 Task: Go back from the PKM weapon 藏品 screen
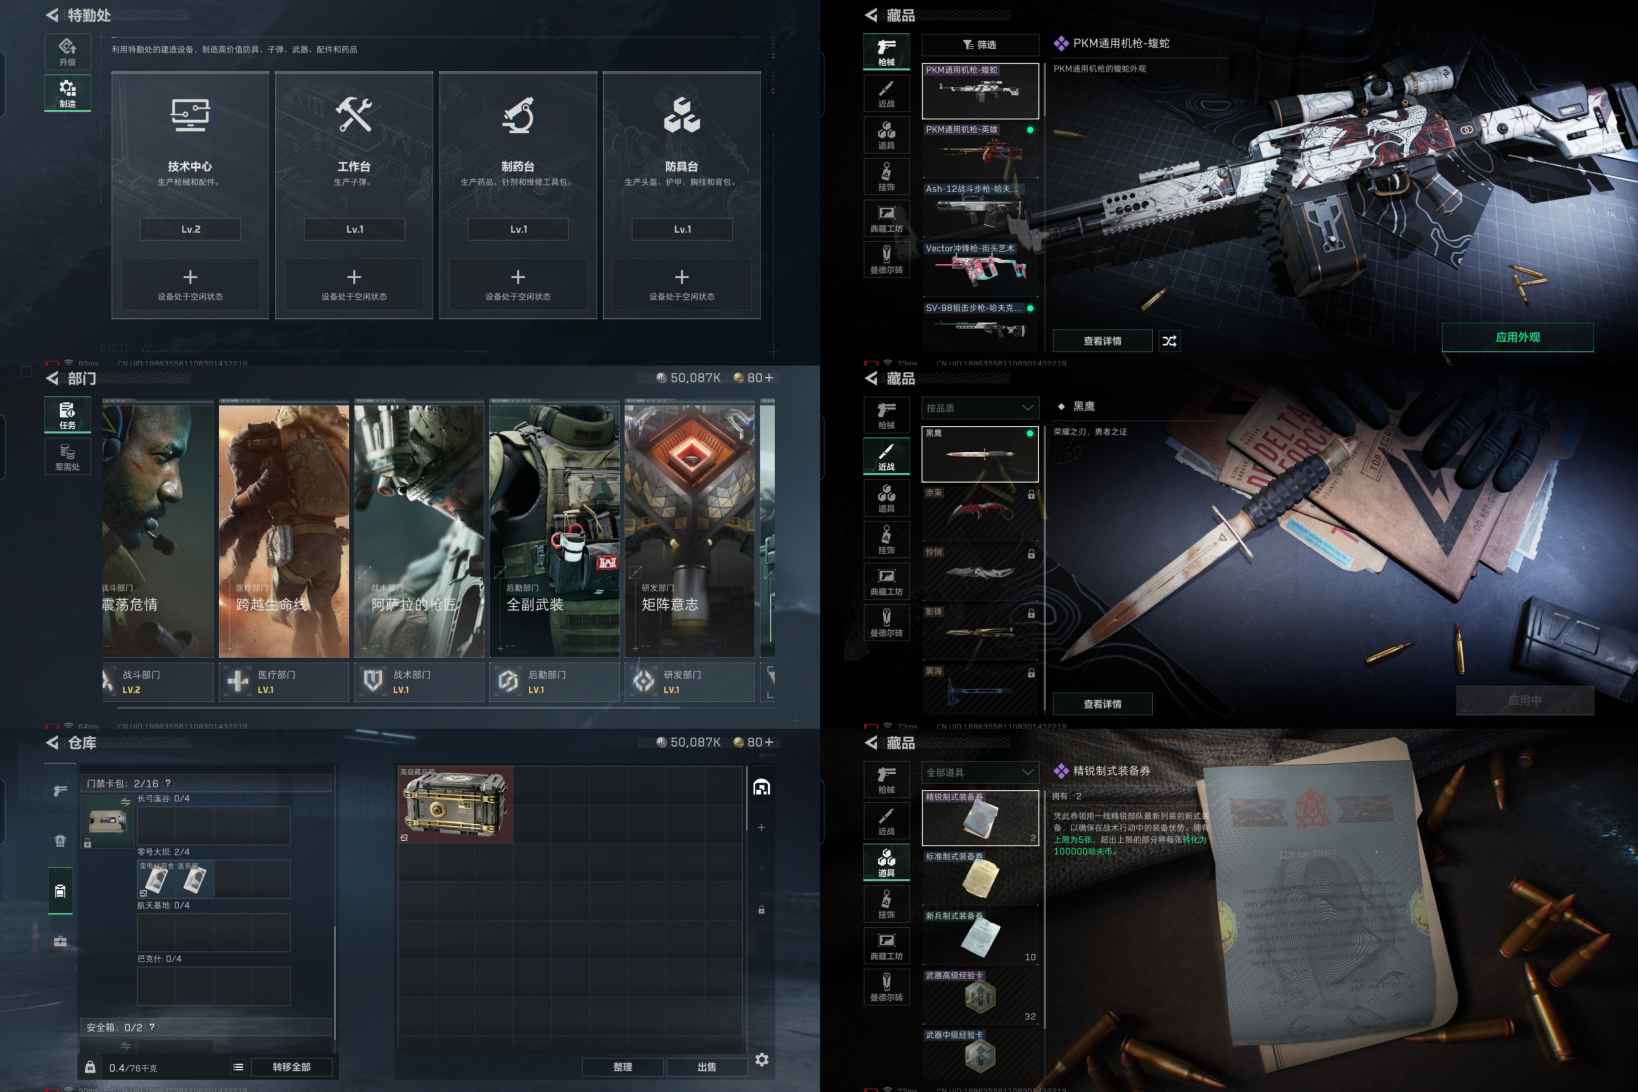[x=871, y=15]
